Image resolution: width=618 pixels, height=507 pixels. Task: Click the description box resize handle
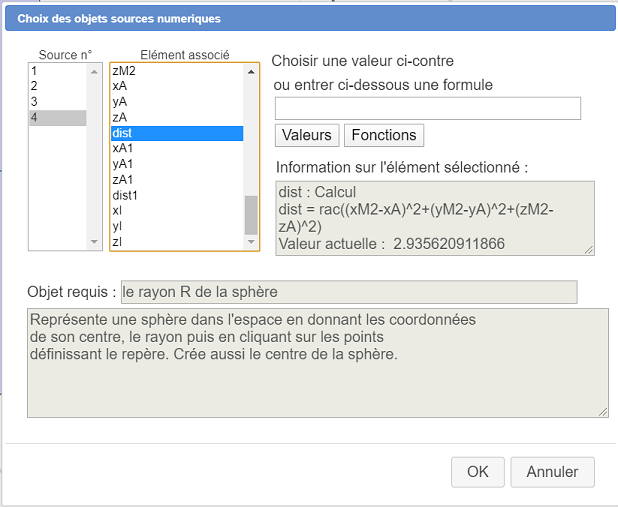point(603,412)
